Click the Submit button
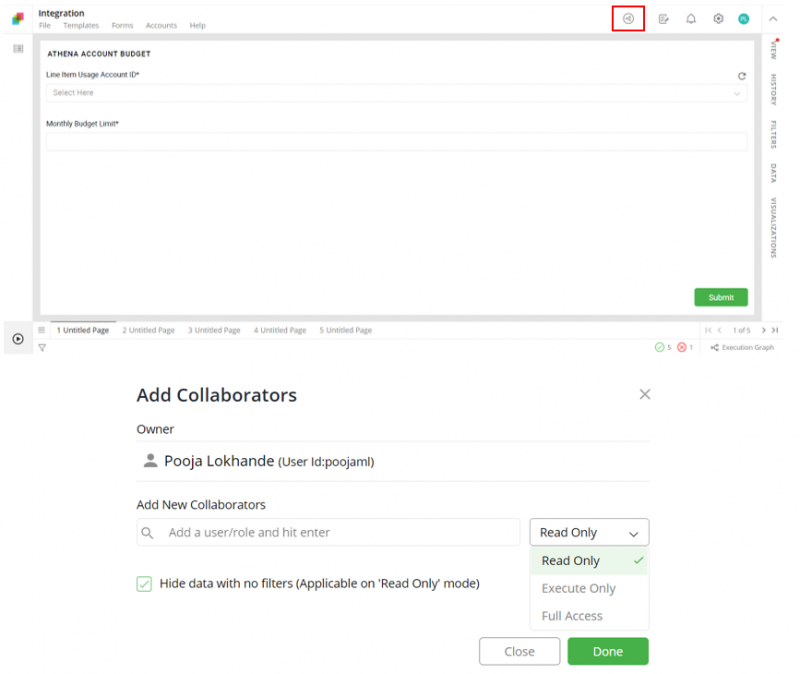Screen dimensions: 800x674 tap(720, 297)
